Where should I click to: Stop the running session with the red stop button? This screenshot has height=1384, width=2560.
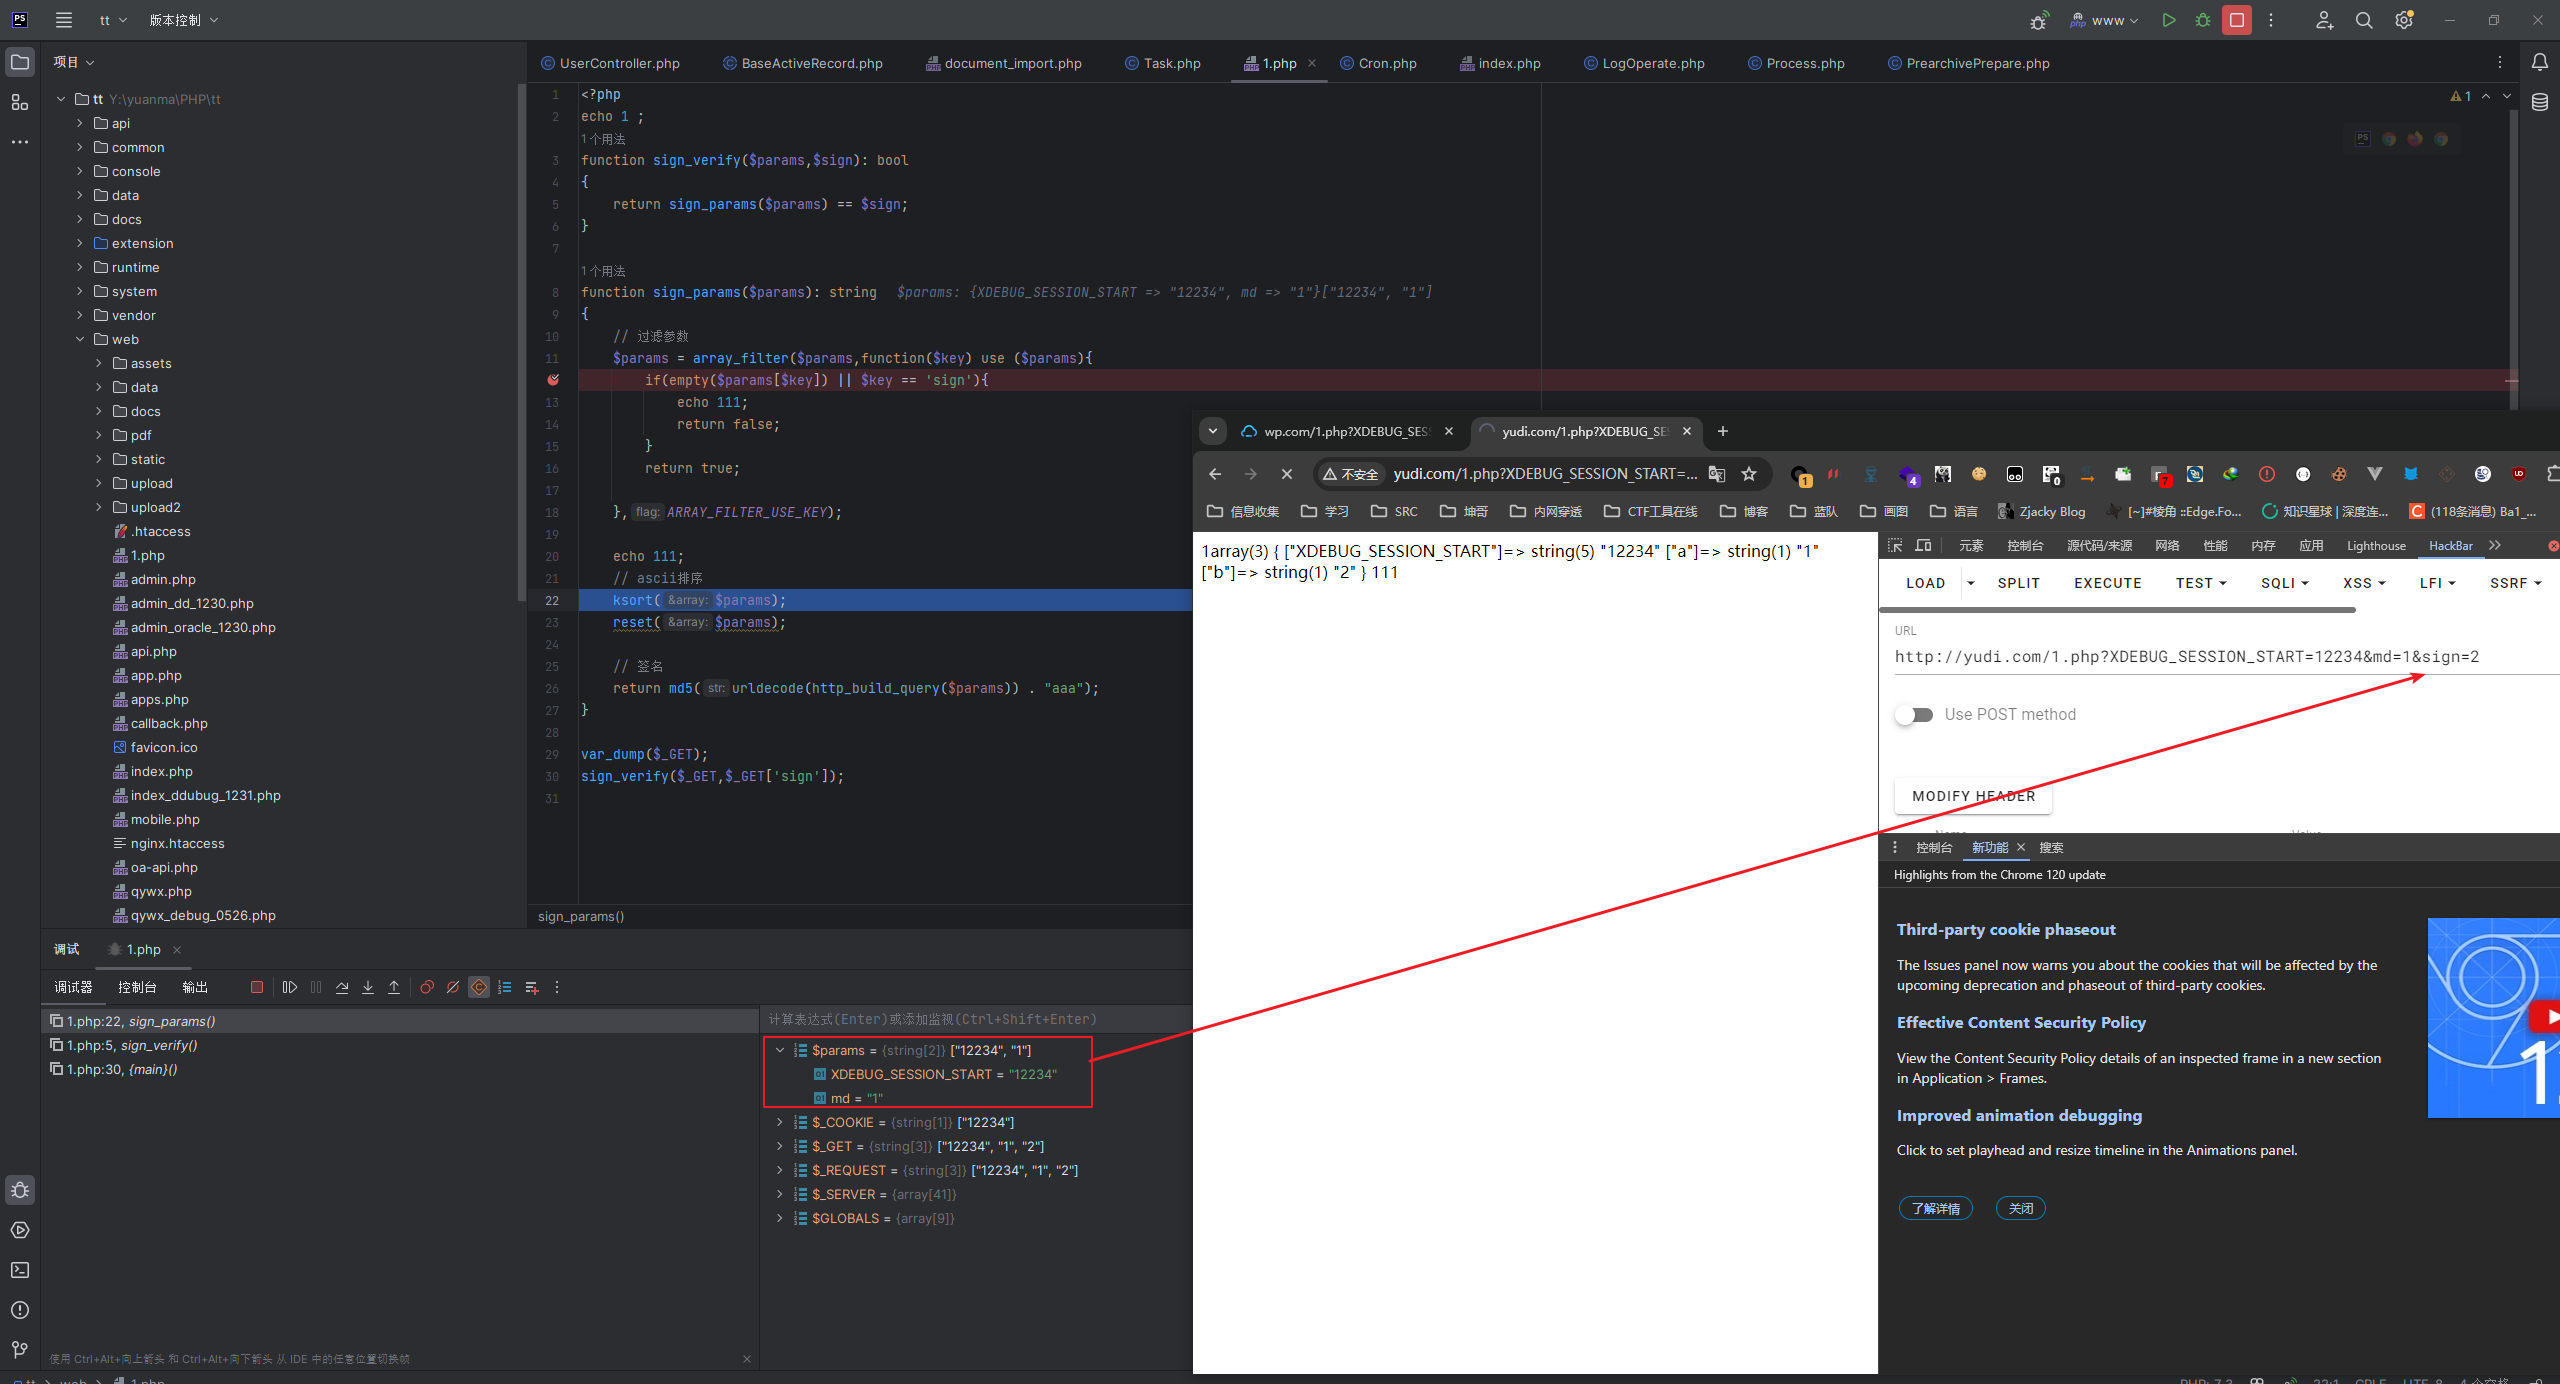point(2237,20)
